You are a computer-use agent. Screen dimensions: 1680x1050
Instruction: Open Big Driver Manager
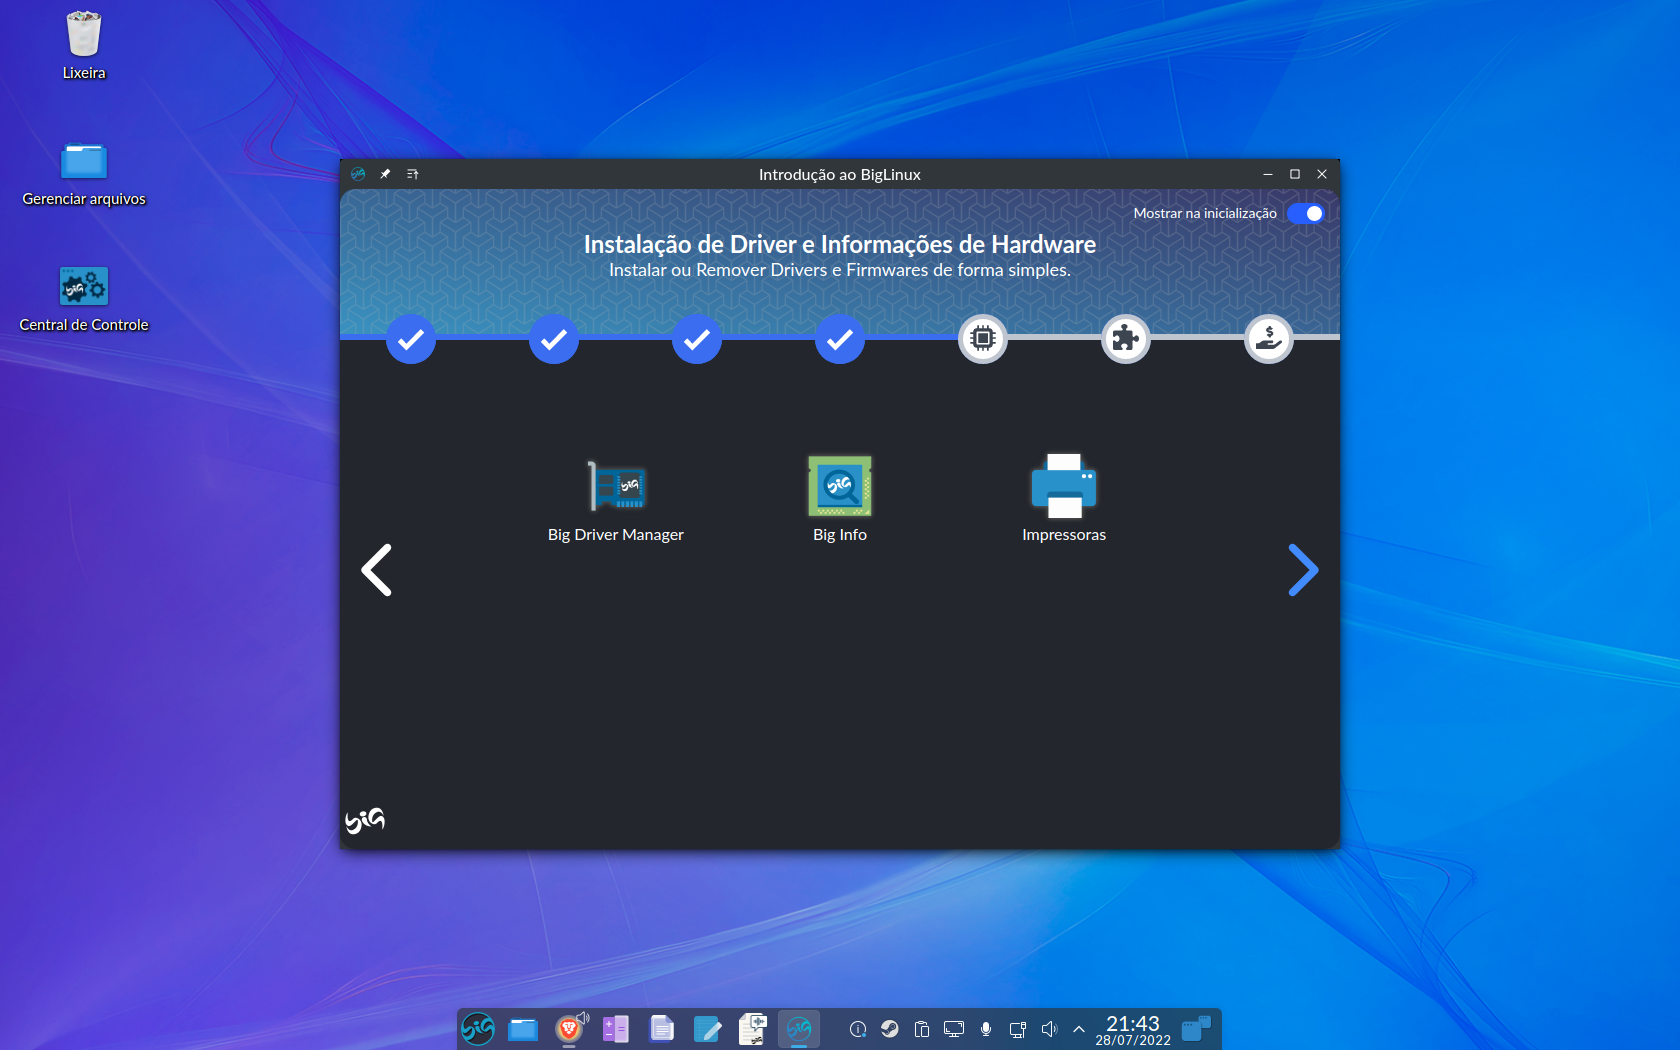616,500
